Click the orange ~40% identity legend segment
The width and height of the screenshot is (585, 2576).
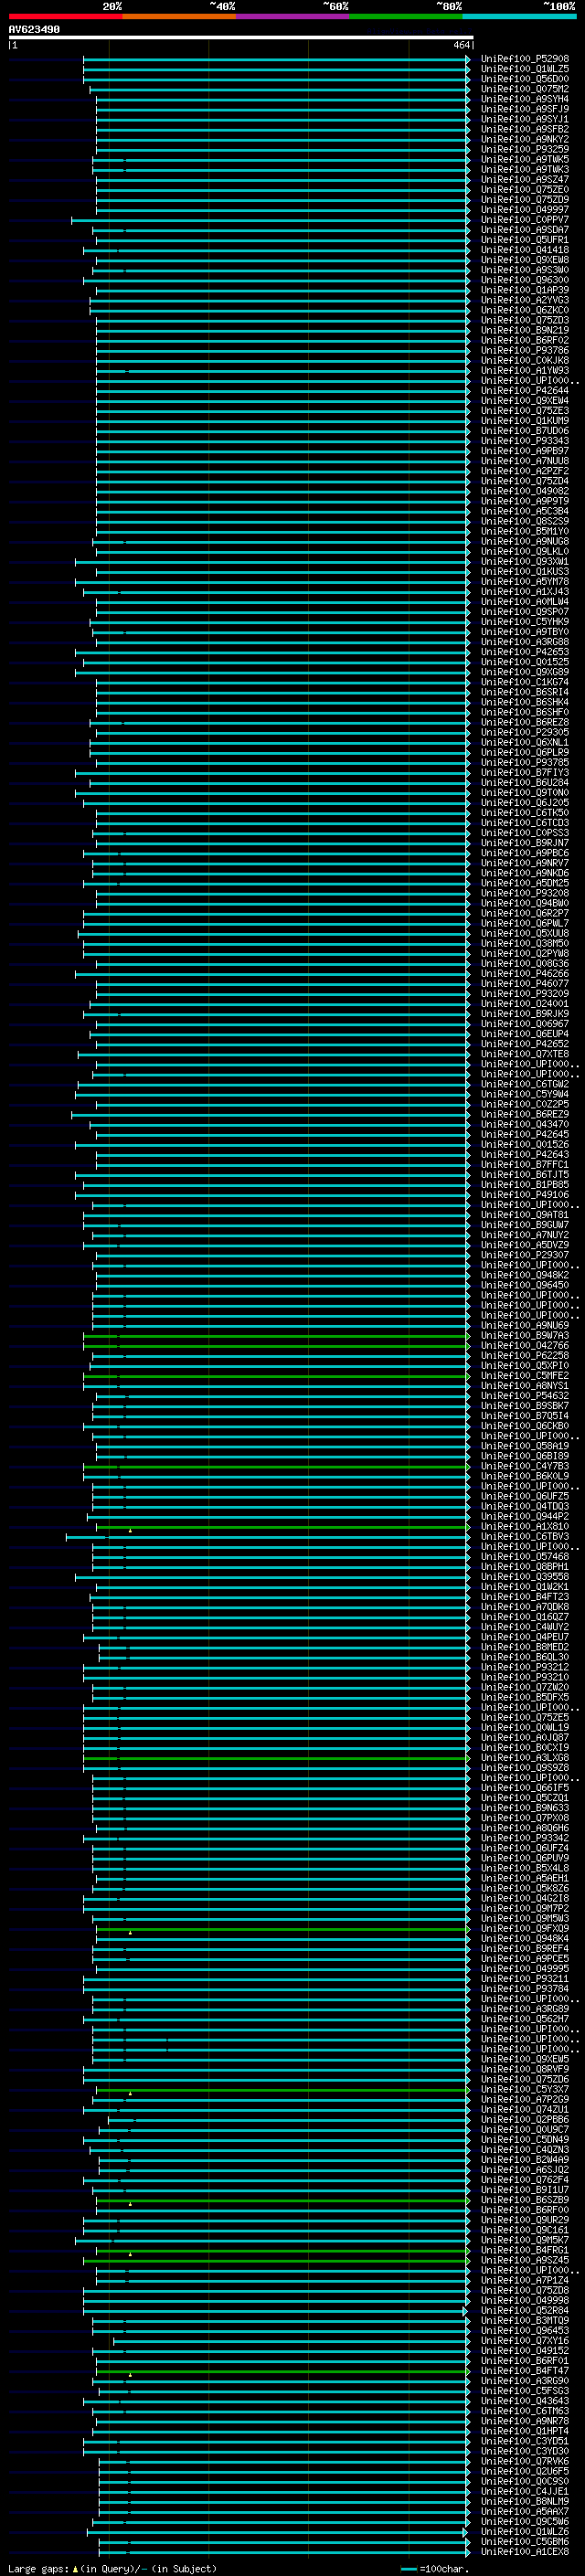[x=179, y=16]
